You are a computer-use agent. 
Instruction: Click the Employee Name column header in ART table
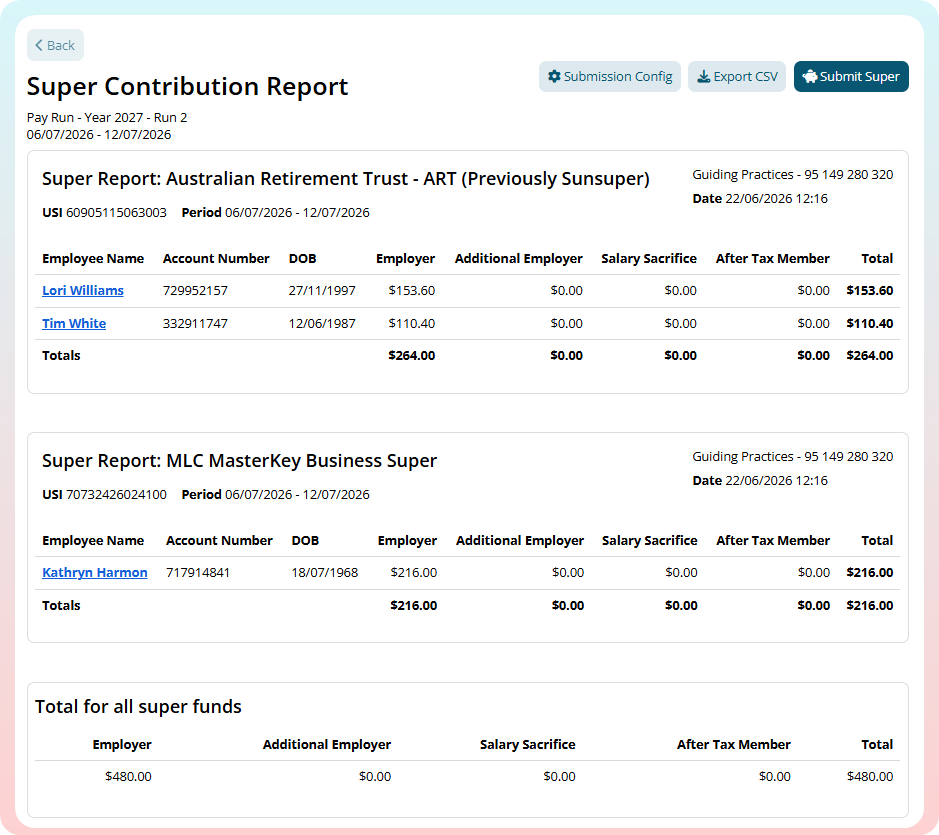tap(93, 259)
